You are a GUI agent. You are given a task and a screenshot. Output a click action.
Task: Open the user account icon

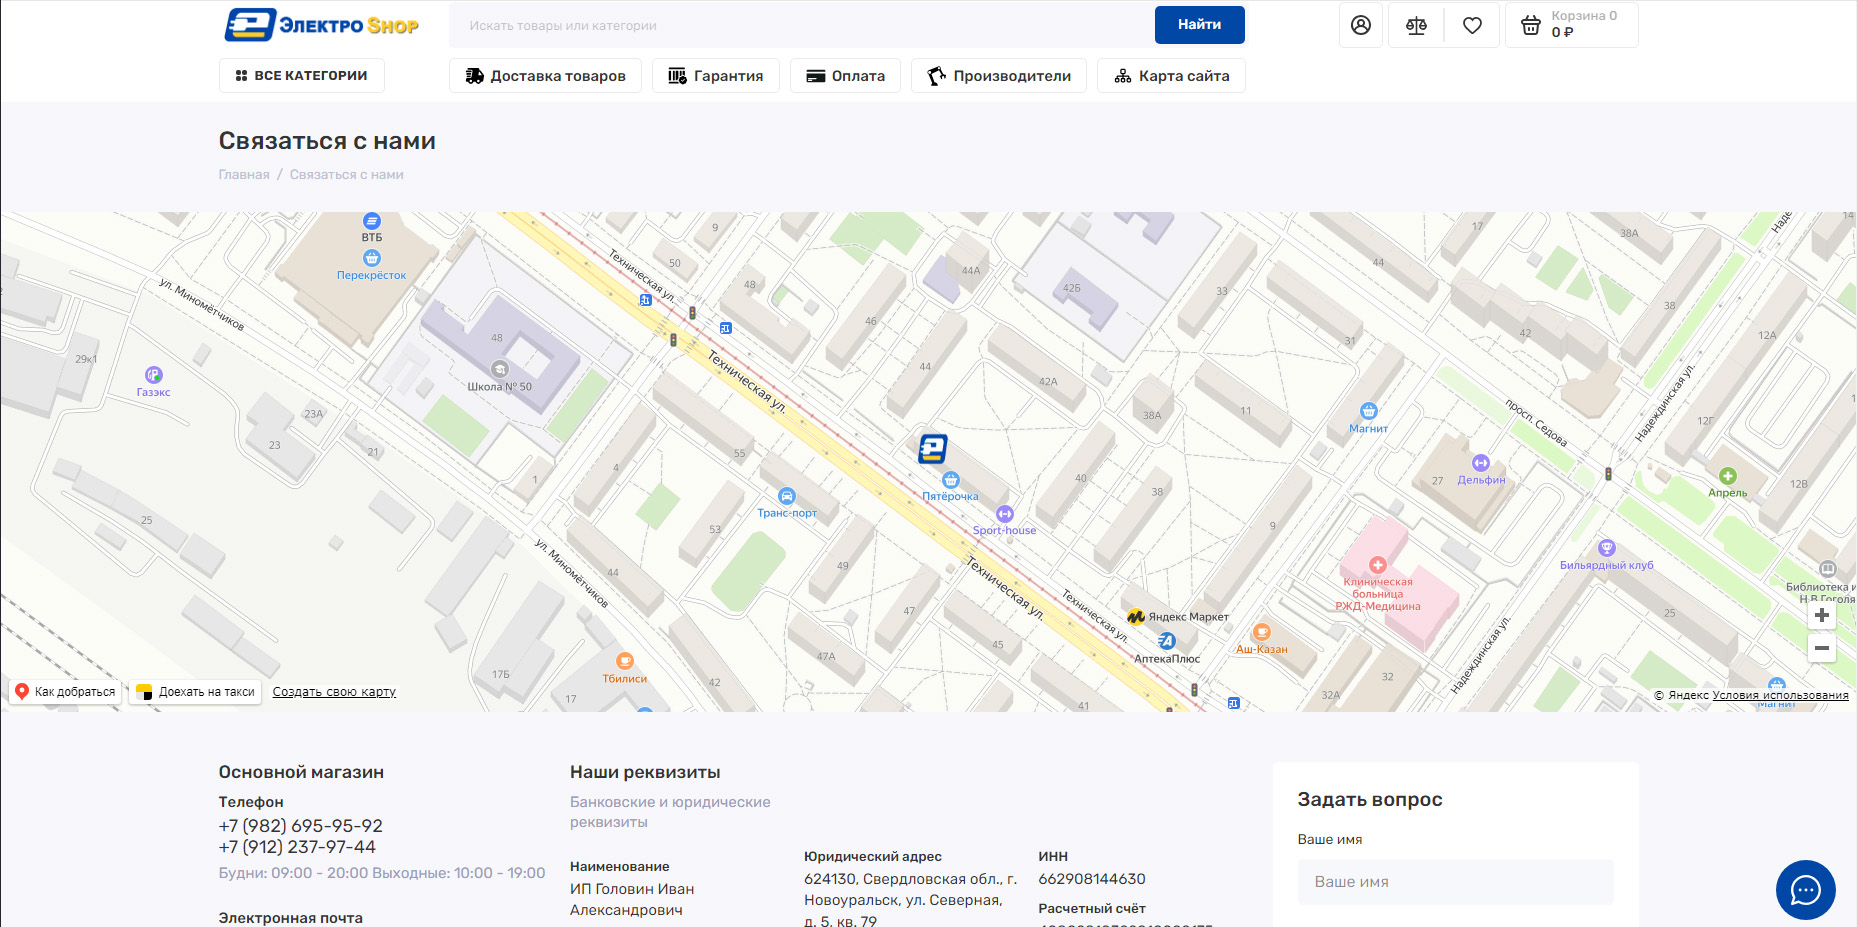coord(1361,25)
